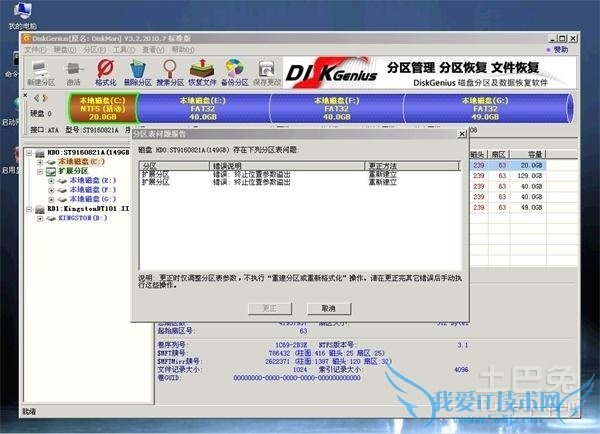
Task: Open the Help (帮助) menu
Action: [x=183, y=50]
